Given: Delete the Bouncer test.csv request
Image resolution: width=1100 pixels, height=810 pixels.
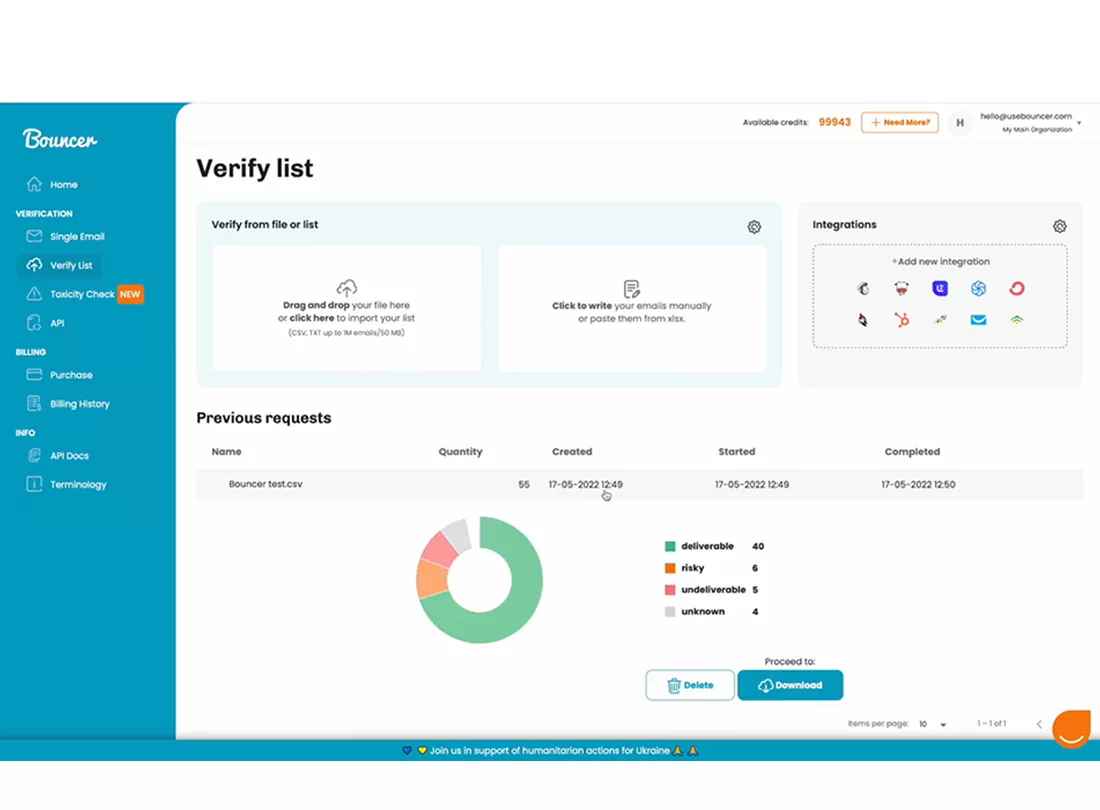Looking at the screenshot, I should click(690, 685).
